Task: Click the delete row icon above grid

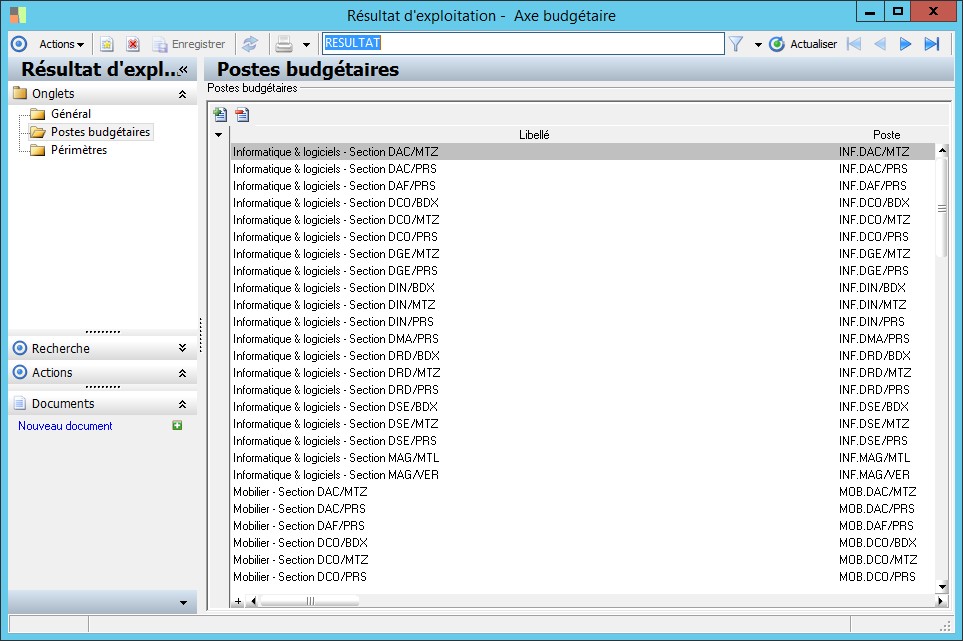Action: point(243,114)
